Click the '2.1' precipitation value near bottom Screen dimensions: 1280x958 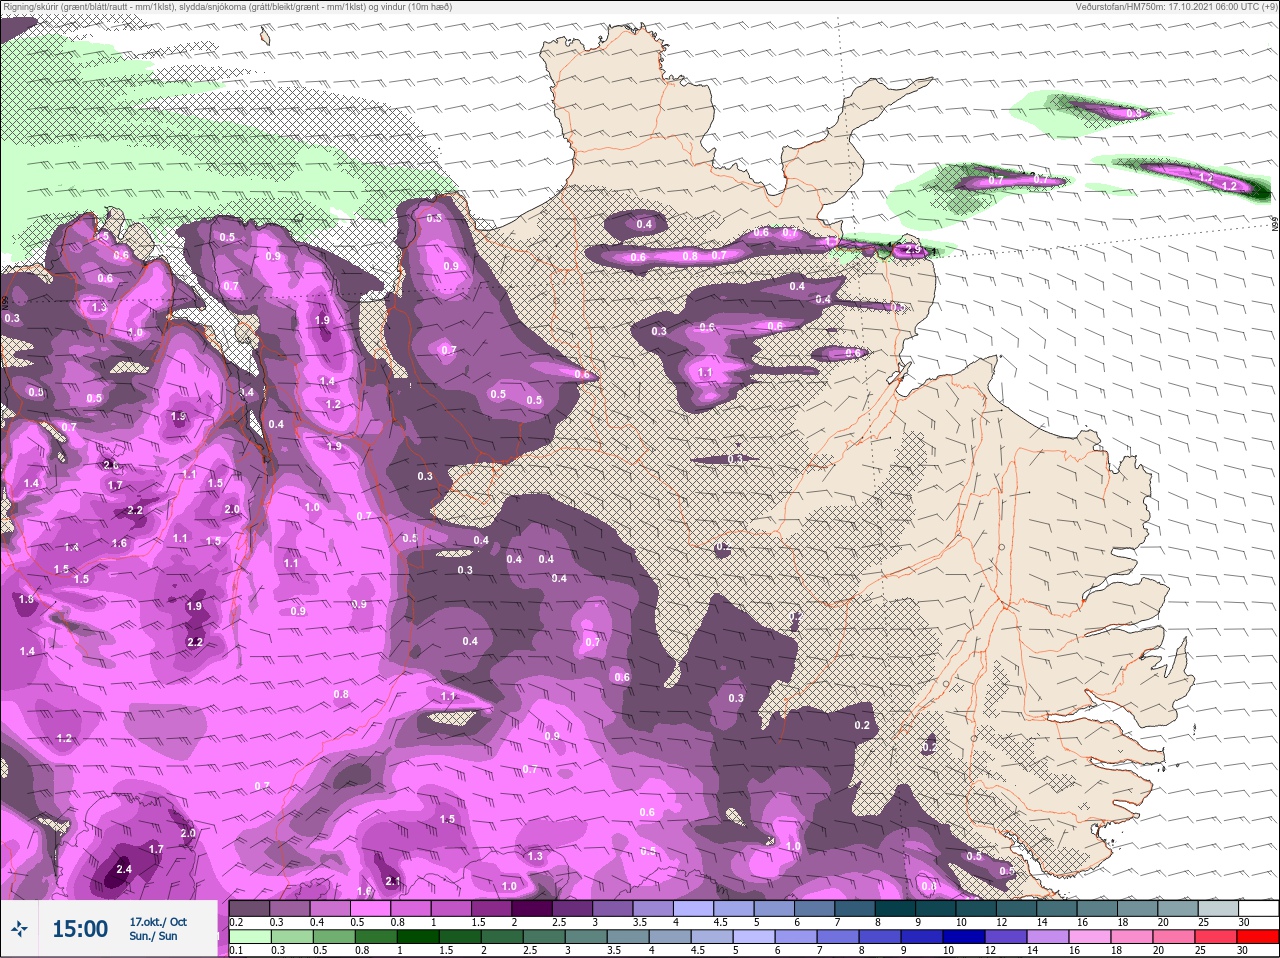393,881
